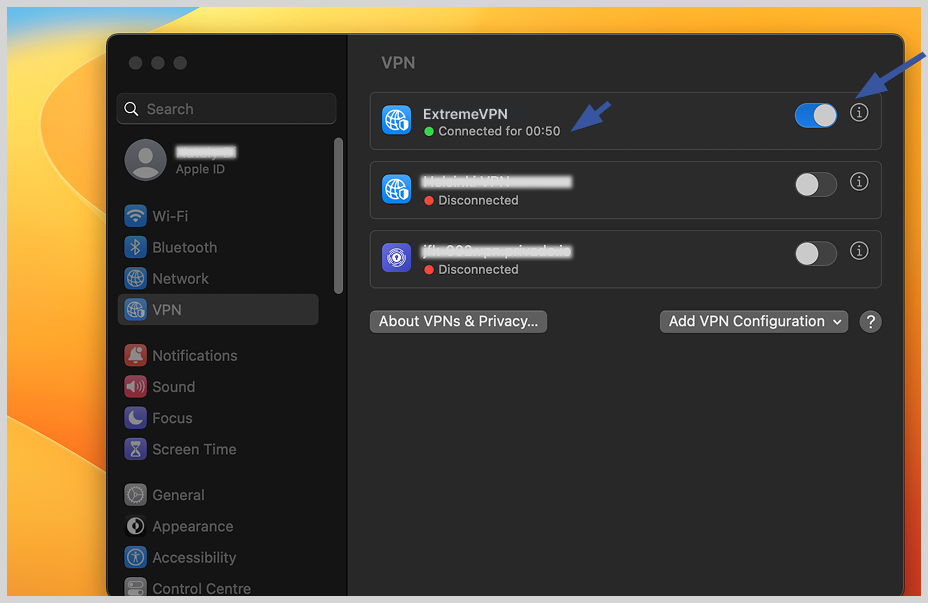This screenshot has width=928, height=603.
Task: Click the Appearance sidebar icon
Action: coord(136,526)
